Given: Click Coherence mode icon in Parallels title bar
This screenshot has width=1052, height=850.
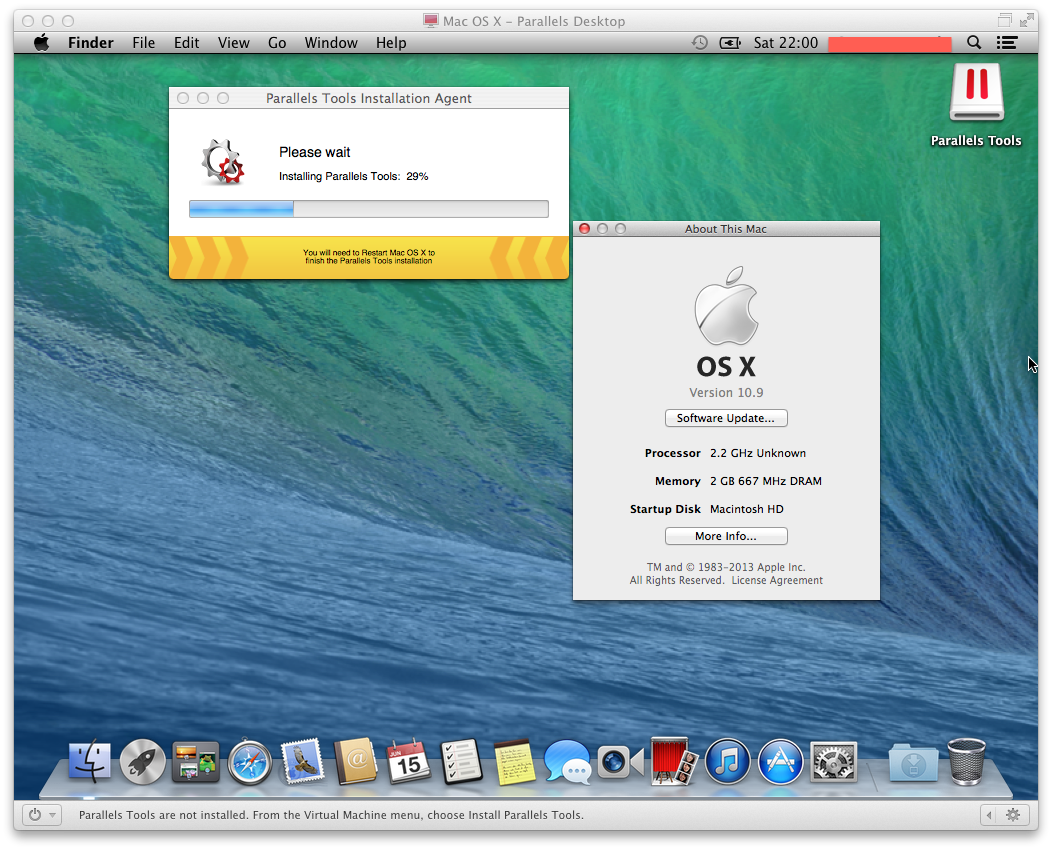Looking at the screenshot, I should [1004, 21].
